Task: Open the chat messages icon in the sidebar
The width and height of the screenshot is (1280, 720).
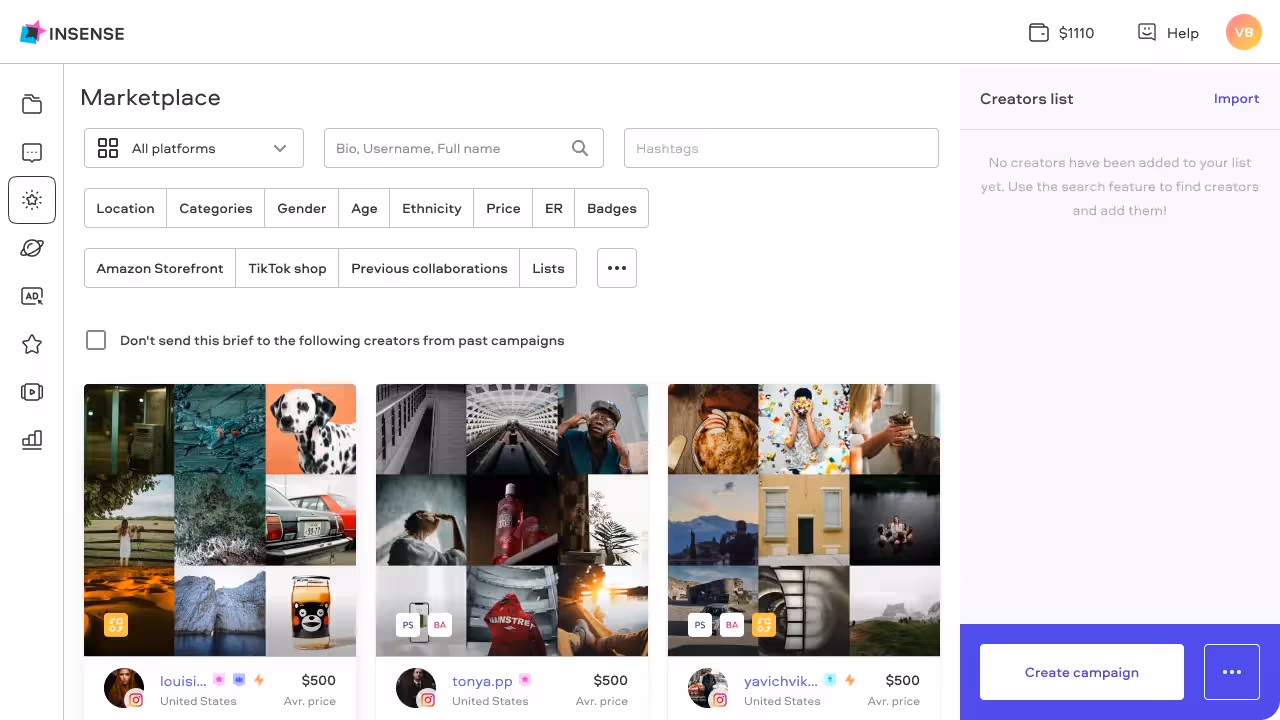Action: [x=31, y=152]
